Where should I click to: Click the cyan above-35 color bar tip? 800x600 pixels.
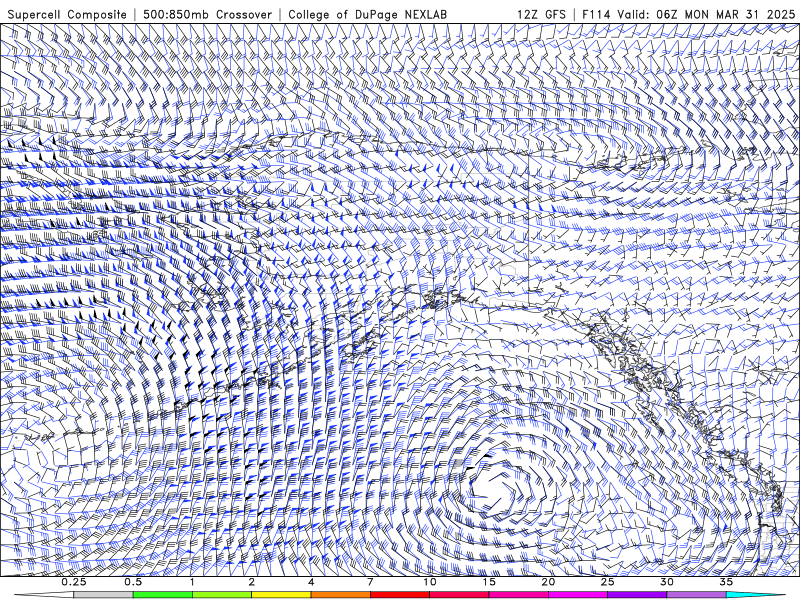[755, 595]
